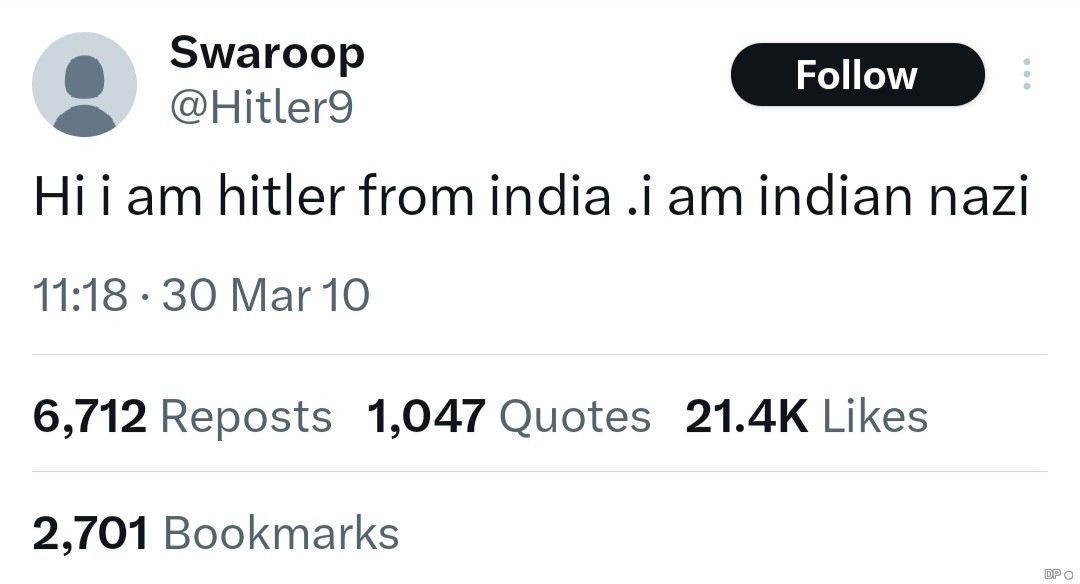The width and height of the screenshot is (1080, 584).
Task: Click the @Hitler9 username handle
Action: [x=261, y=107]
